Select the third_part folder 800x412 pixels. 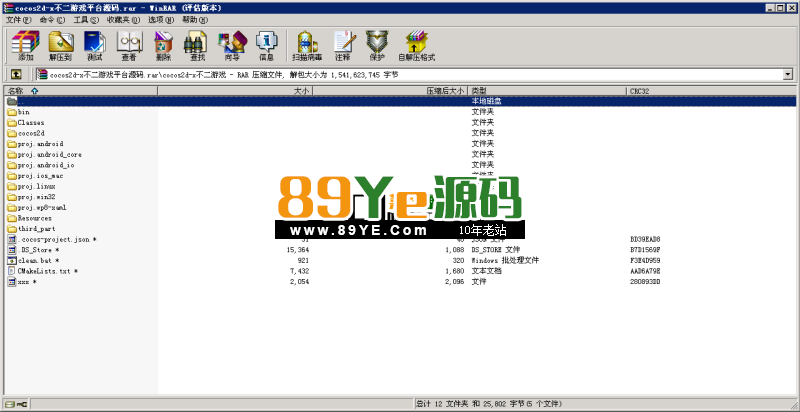[32, 229]
